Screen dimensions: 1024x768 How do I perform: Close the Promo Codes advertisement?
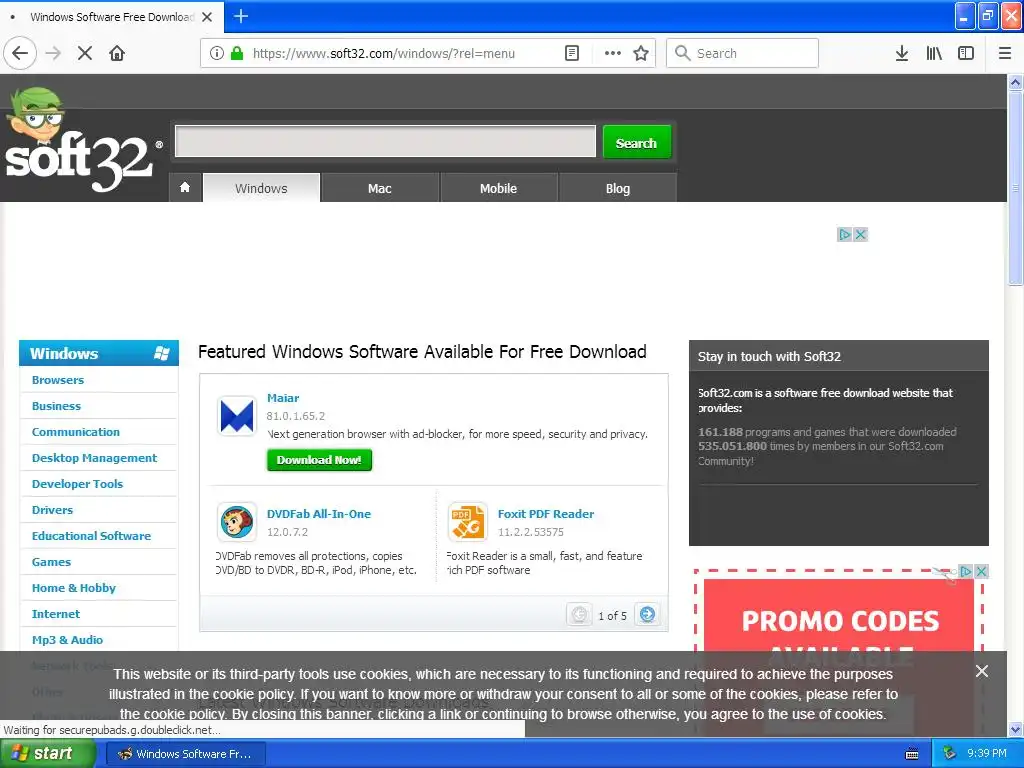[981, 571]
